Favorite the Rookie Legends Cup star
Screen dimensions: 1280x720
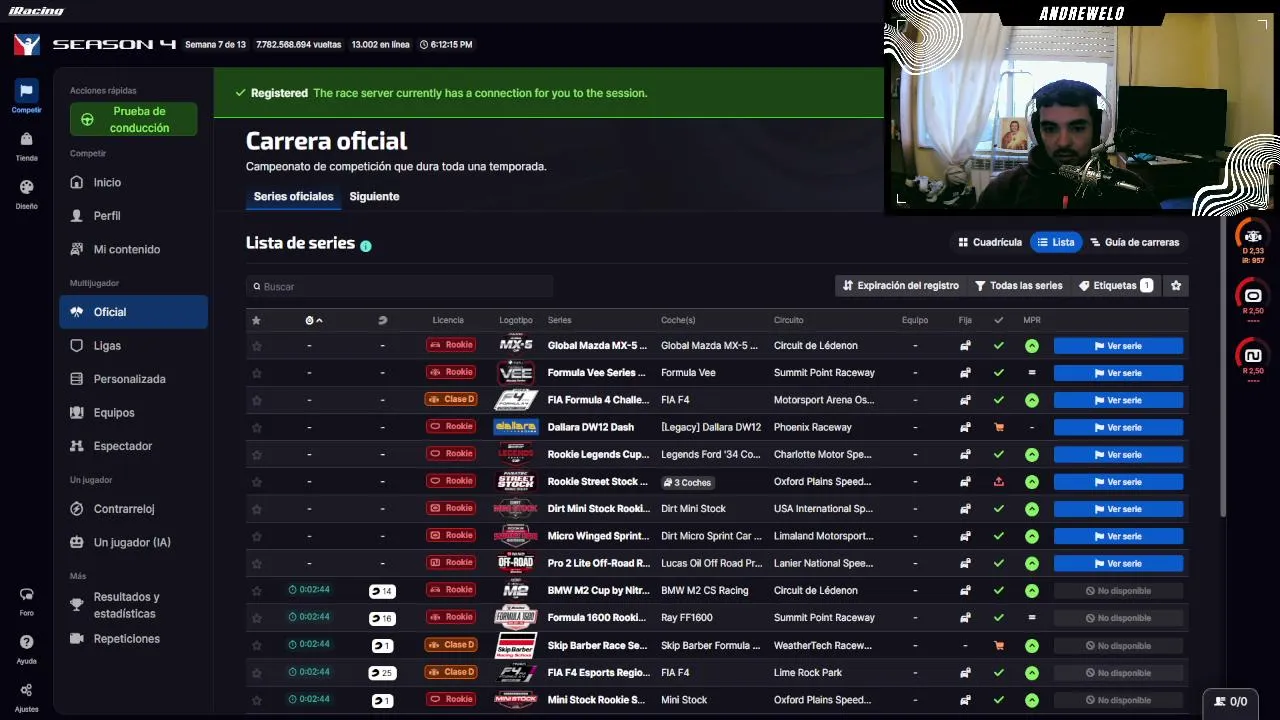(x=256, y=454)
